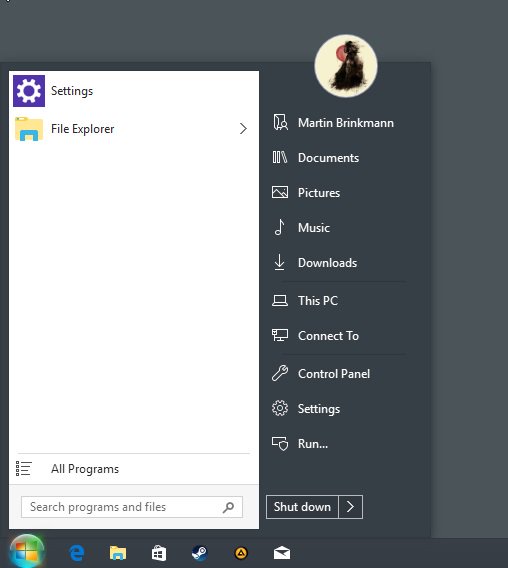This screenshot has height=568, width=508.
Task: Click the outlined gear icon in right column
Action: (x=280, y=408)
